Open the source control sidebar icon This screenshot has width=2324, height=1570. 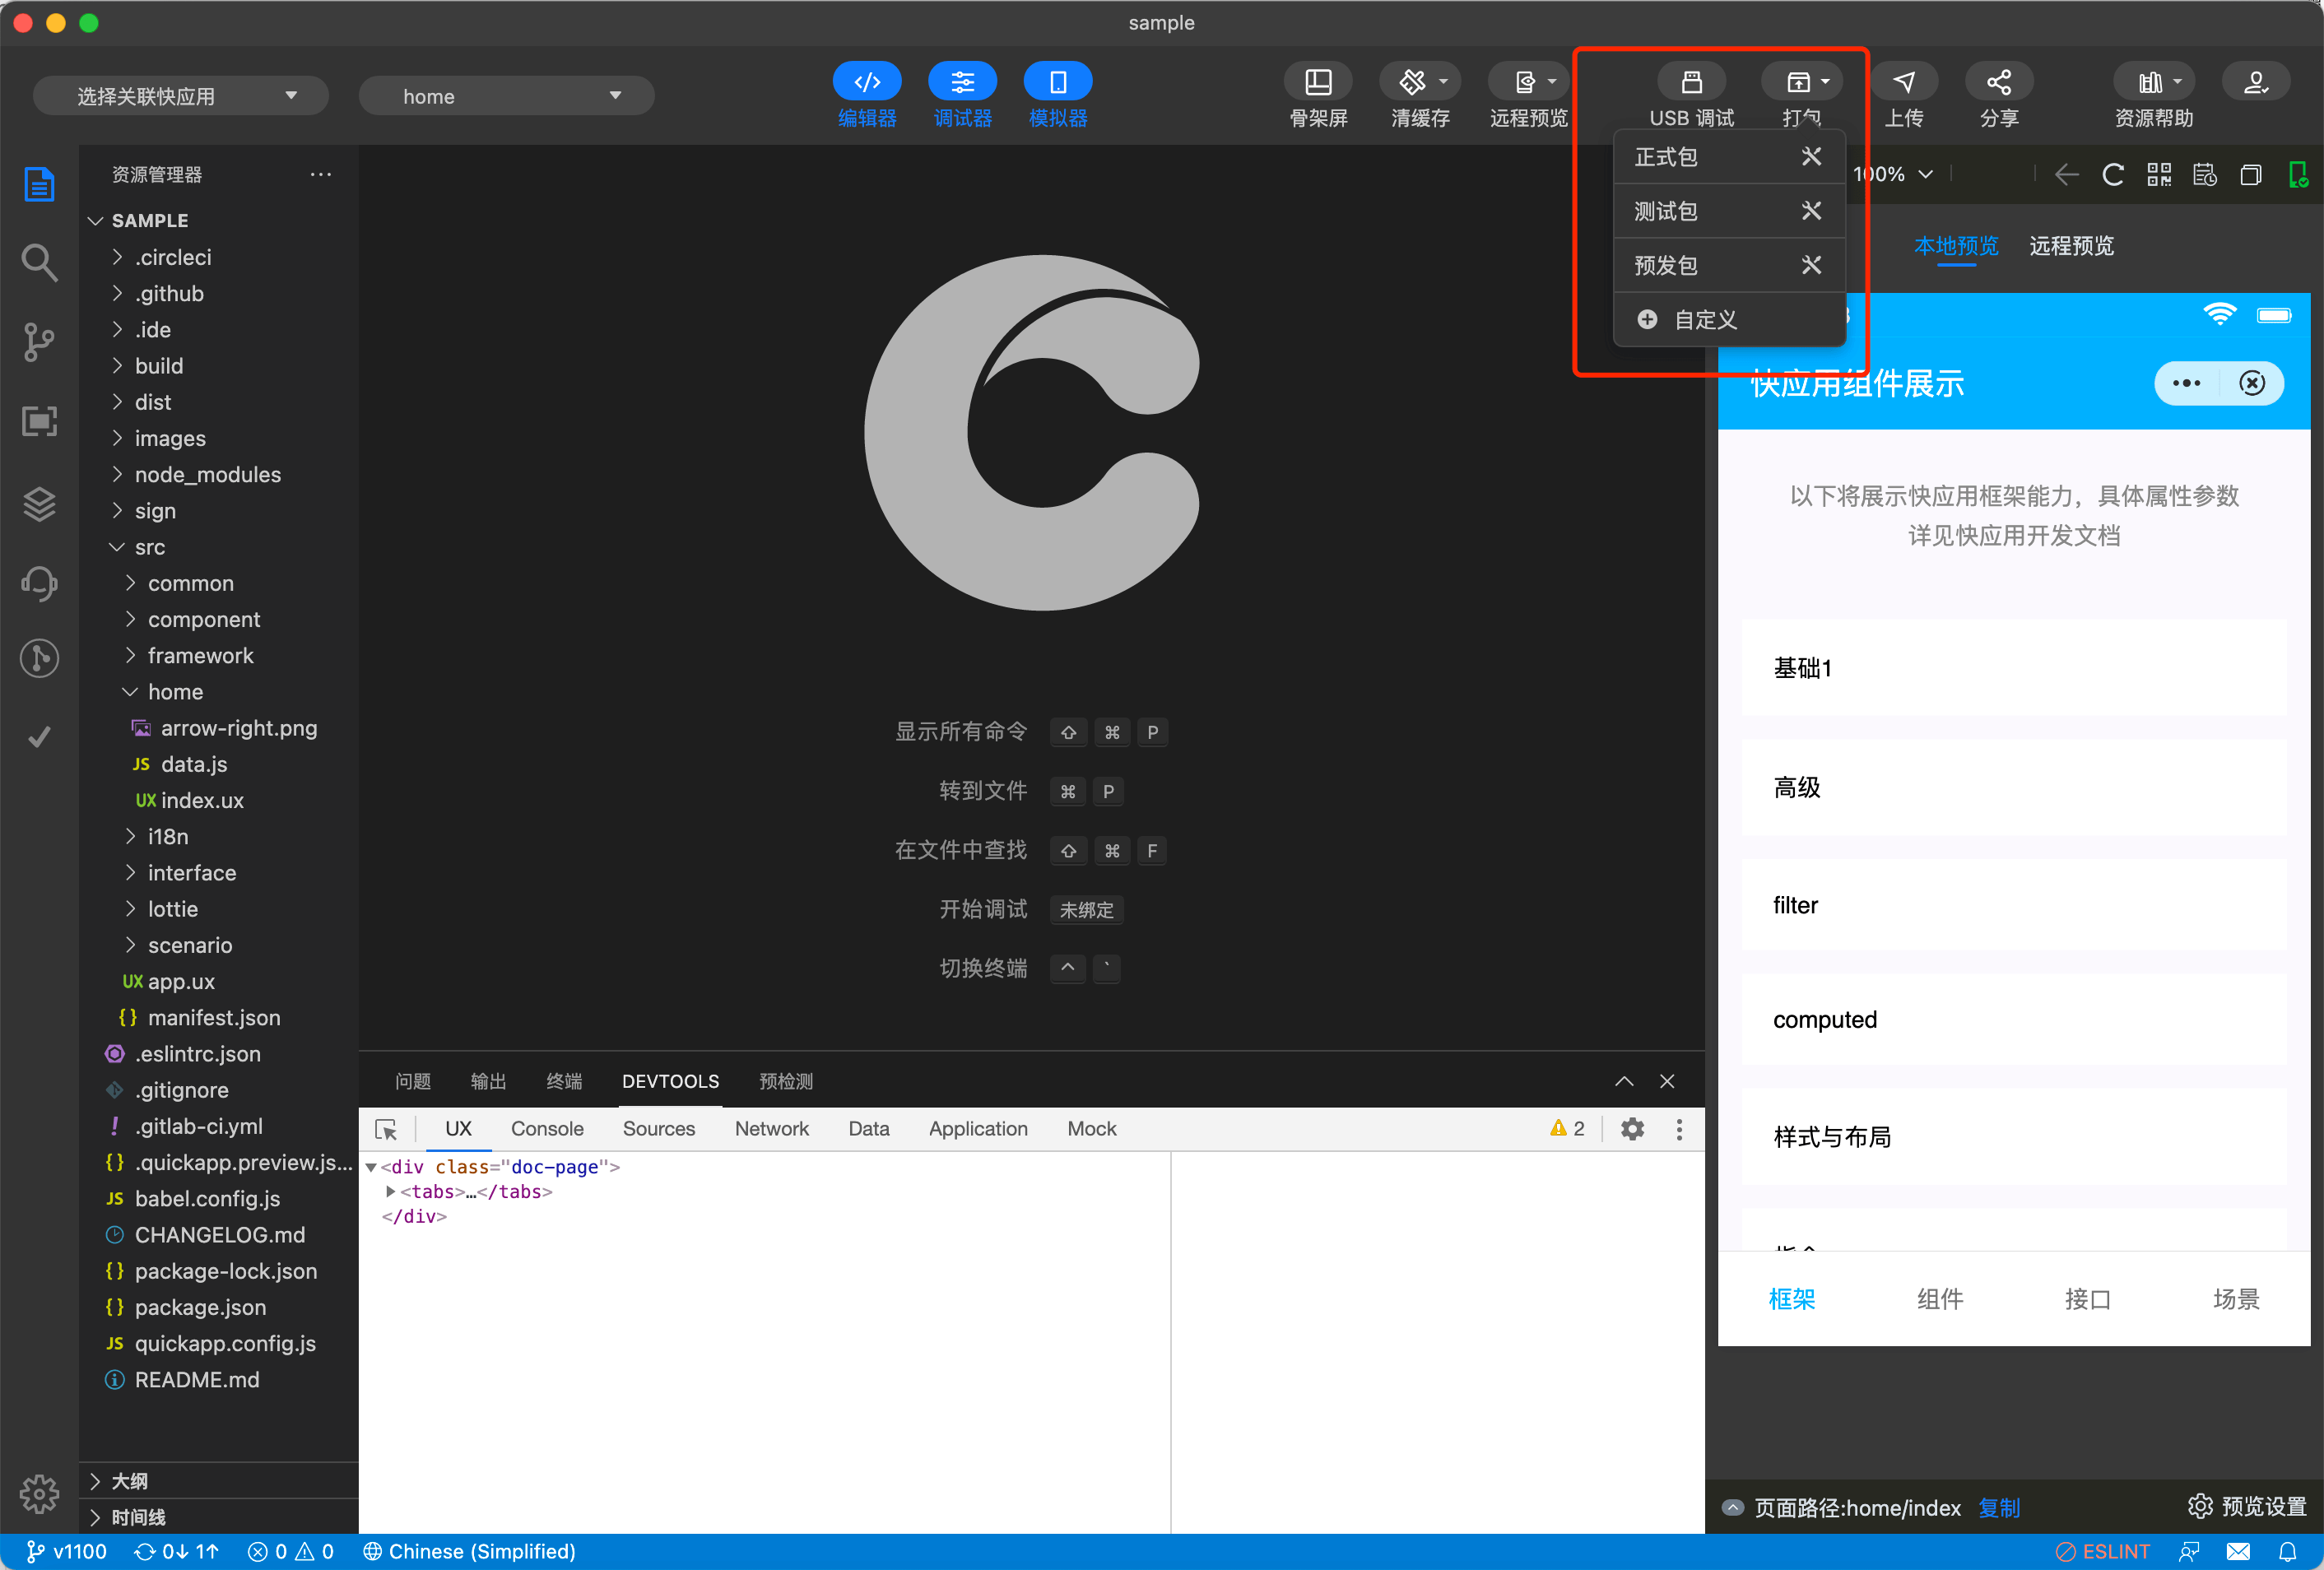click(x=39, y=342)
